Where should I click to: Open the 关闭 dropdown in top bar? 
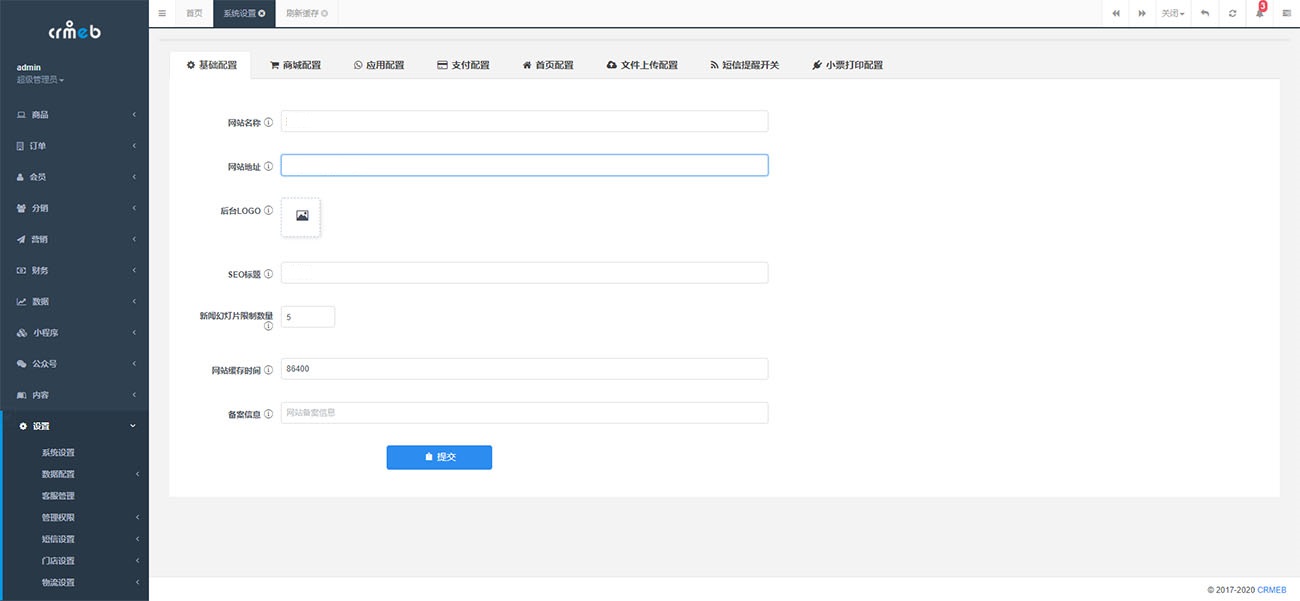(x=1173, y=13)
